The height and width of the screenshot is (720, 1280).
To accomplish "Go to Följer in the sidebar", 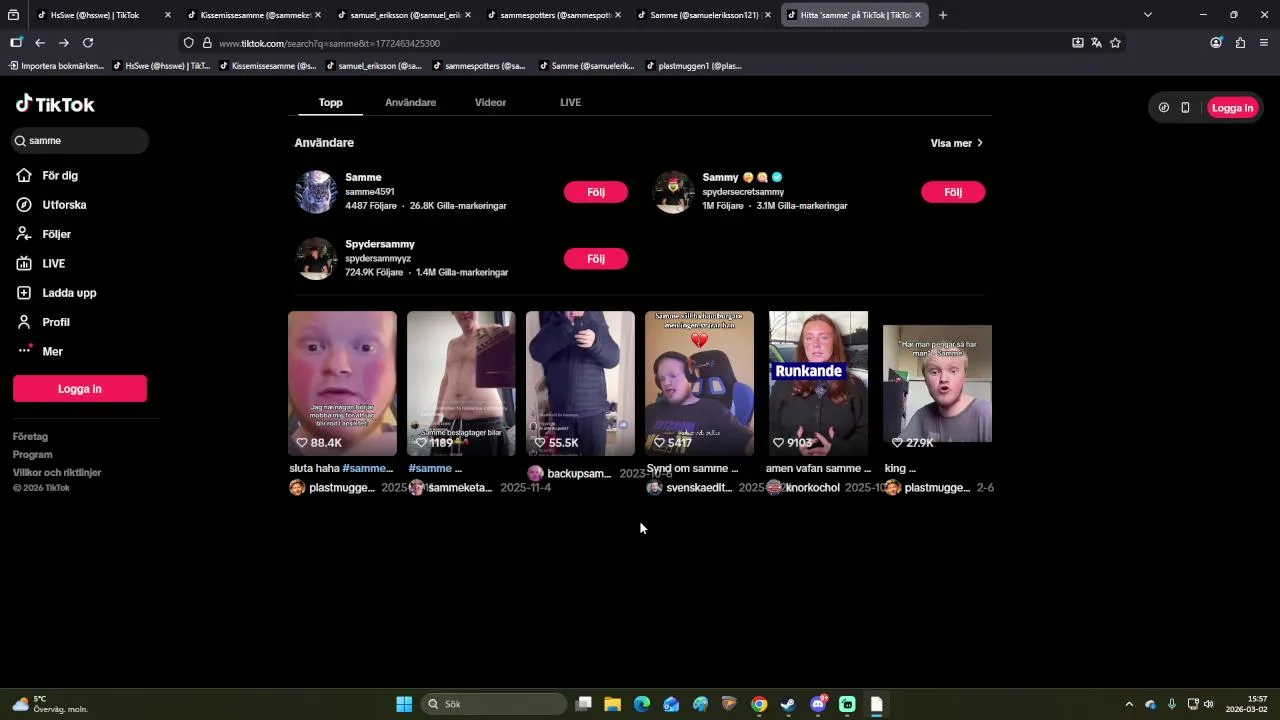I will [56, 234].
